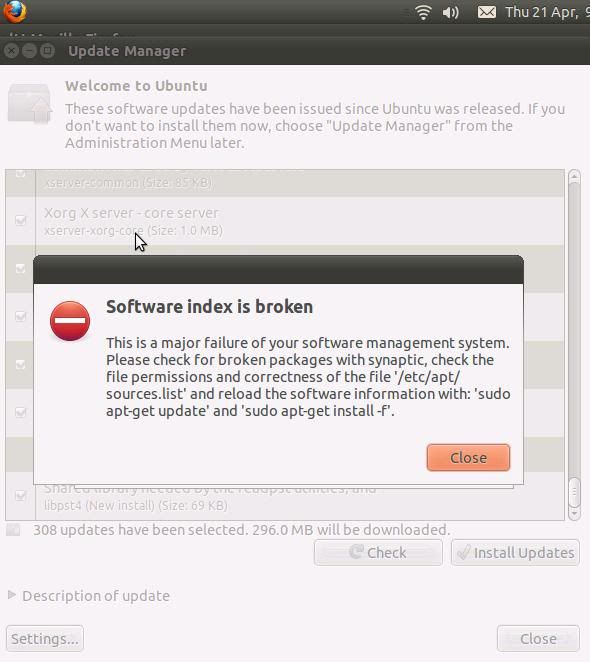
Task: Select the Xorg X server list row
Action: [285, 221]
